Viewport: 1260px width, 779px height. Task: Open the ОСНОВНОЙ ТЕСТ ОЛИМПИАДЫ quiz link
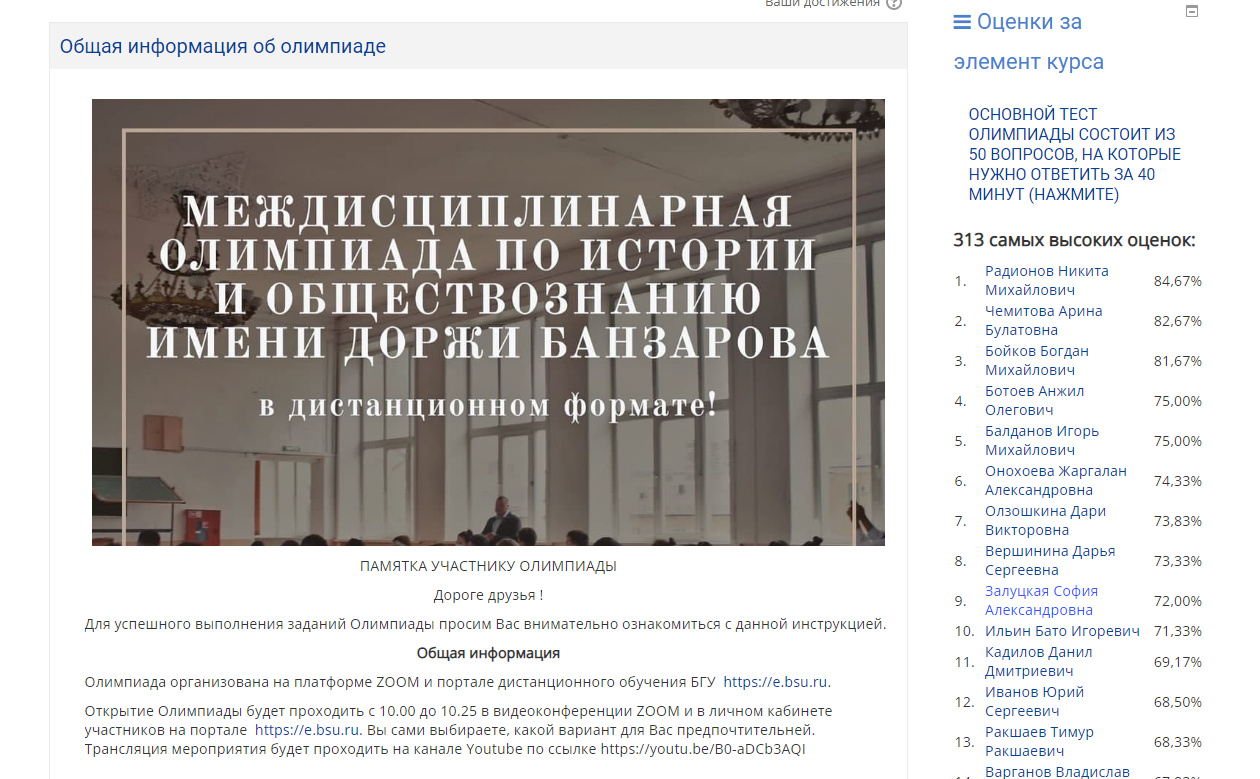1074,154
